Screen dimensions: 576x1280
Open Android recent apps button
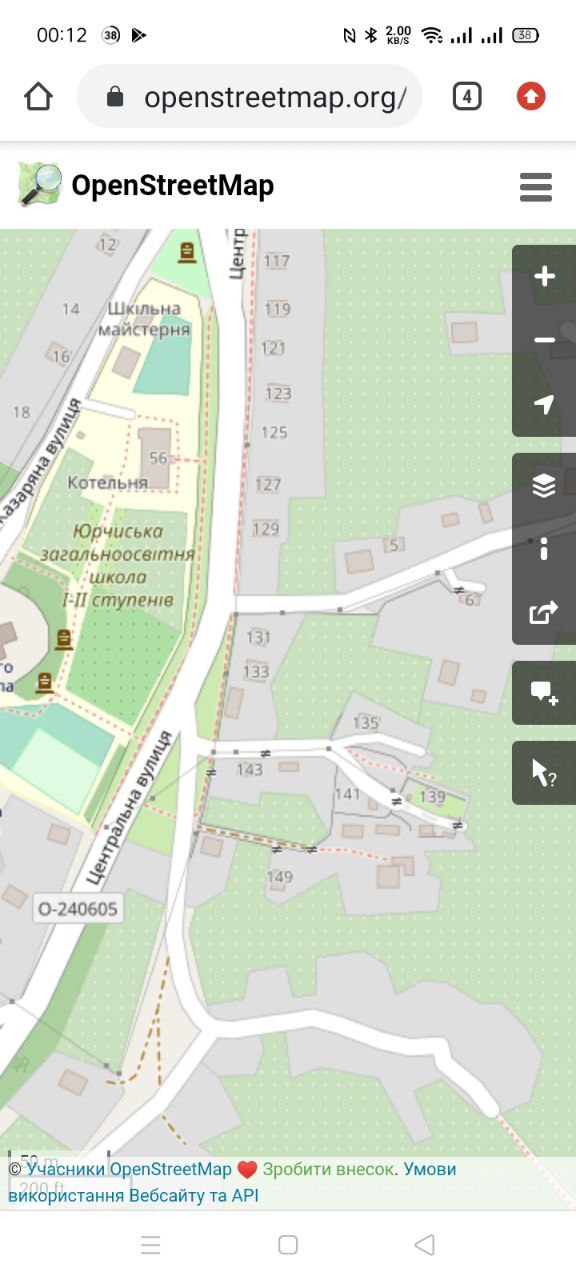[x=151, y=1245]
